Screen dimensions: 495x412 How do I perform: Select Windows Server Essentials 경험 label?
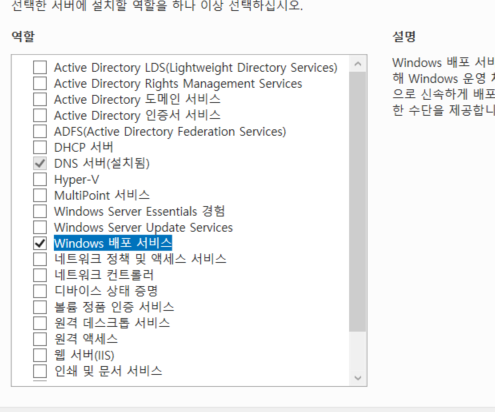pyautogui.click(x=139, y=211)
